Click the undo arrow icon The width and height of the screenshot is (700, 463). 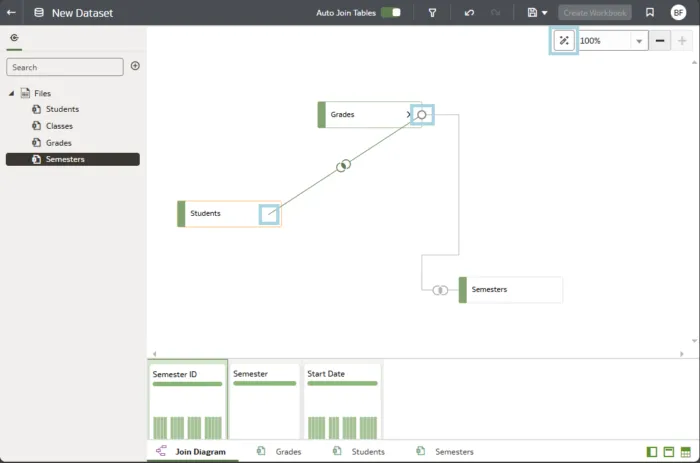470,13
